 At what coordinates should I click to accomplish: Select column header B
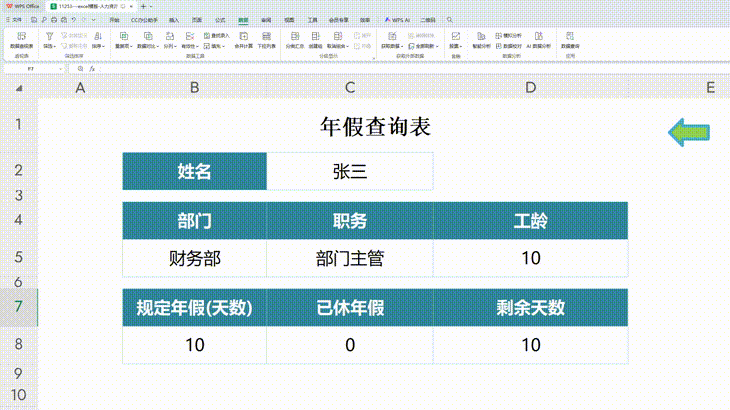(195, 87)
